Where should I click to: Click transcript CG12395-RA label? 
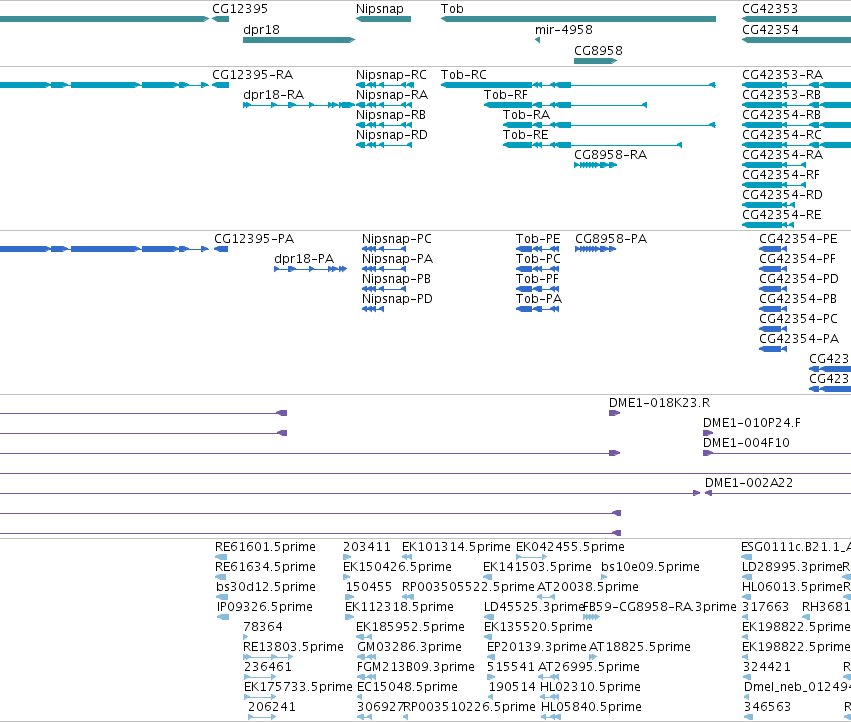click(x=252, y=75)
